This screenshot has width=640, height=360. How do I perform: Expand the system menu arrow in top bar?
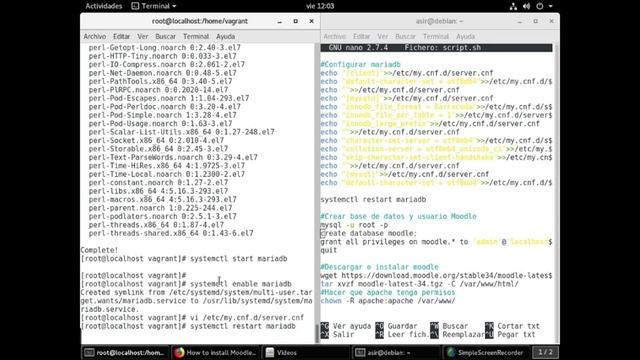tap(550, 6)
